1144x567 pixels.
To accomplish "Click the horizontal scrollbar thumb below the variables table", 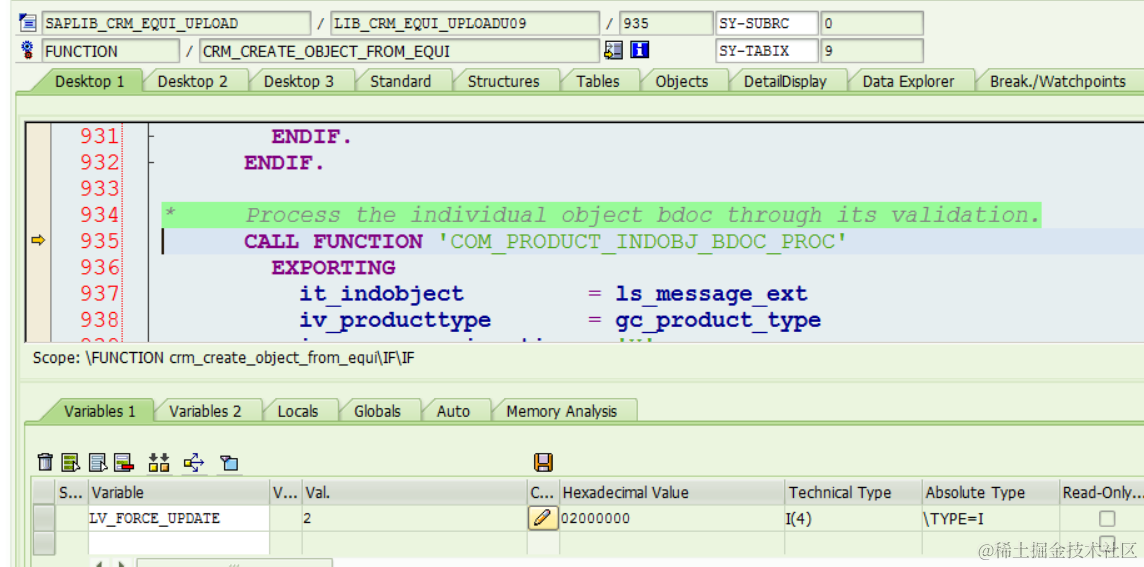I will 234,563.
